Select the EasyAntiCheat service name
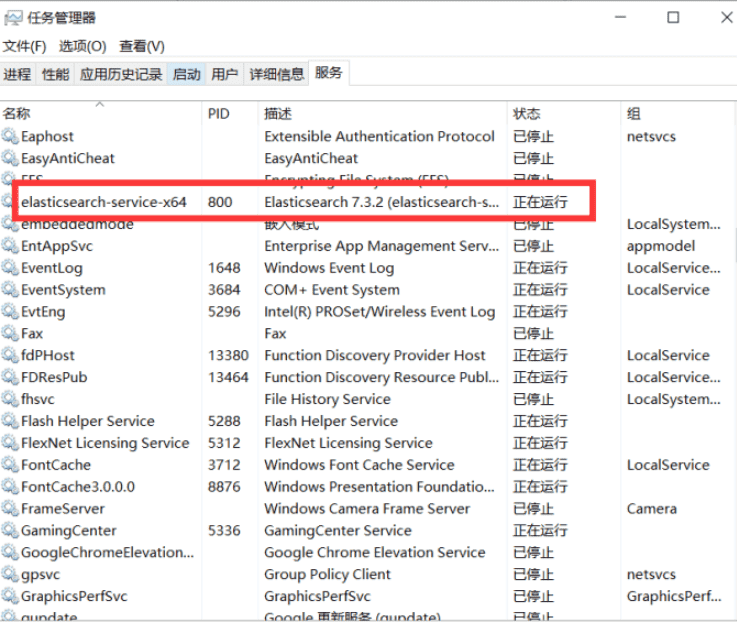Viewport: 737px width, 626px height. (68, 158)
